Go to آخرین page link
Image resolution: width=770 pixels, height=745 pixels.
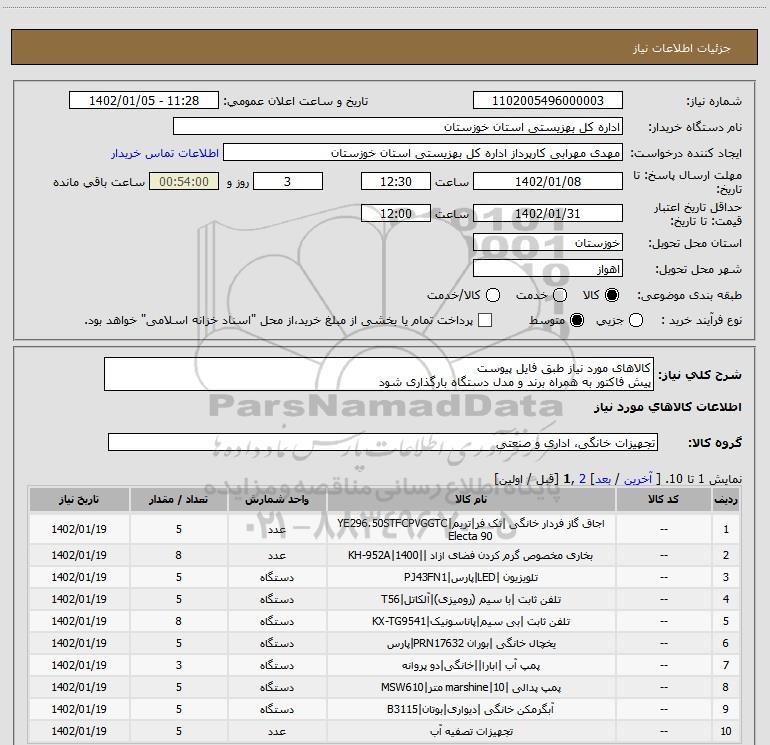pos(638,479)
